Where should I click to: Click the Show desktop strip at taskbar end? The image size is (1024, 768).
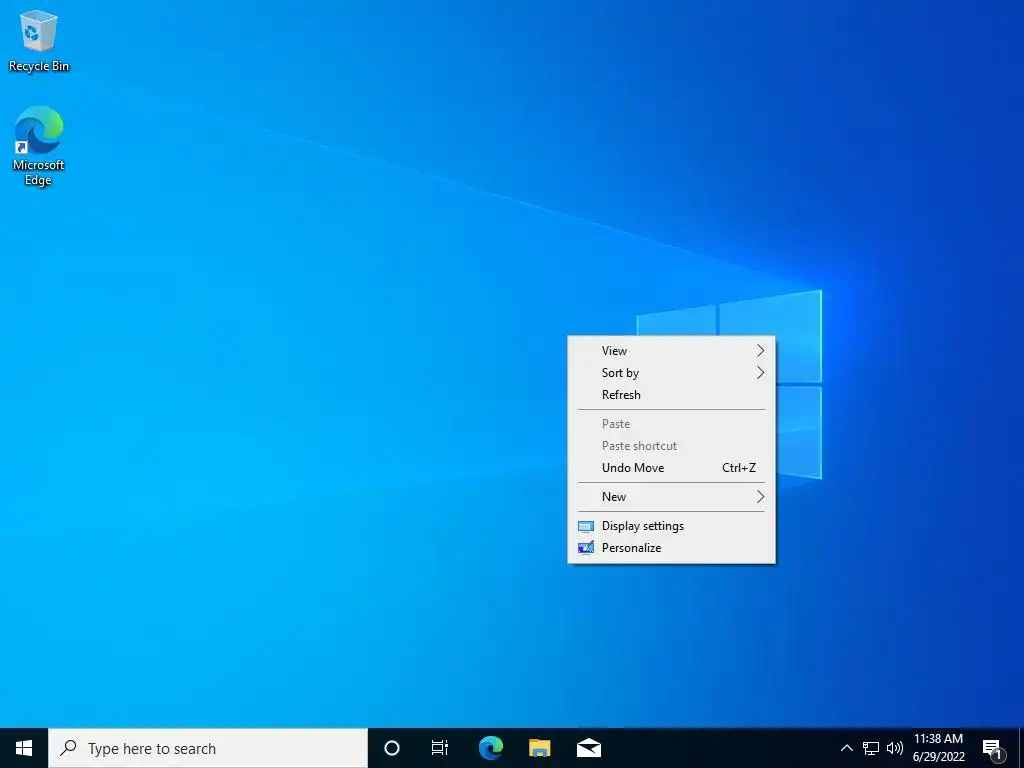pos(1021,748)
